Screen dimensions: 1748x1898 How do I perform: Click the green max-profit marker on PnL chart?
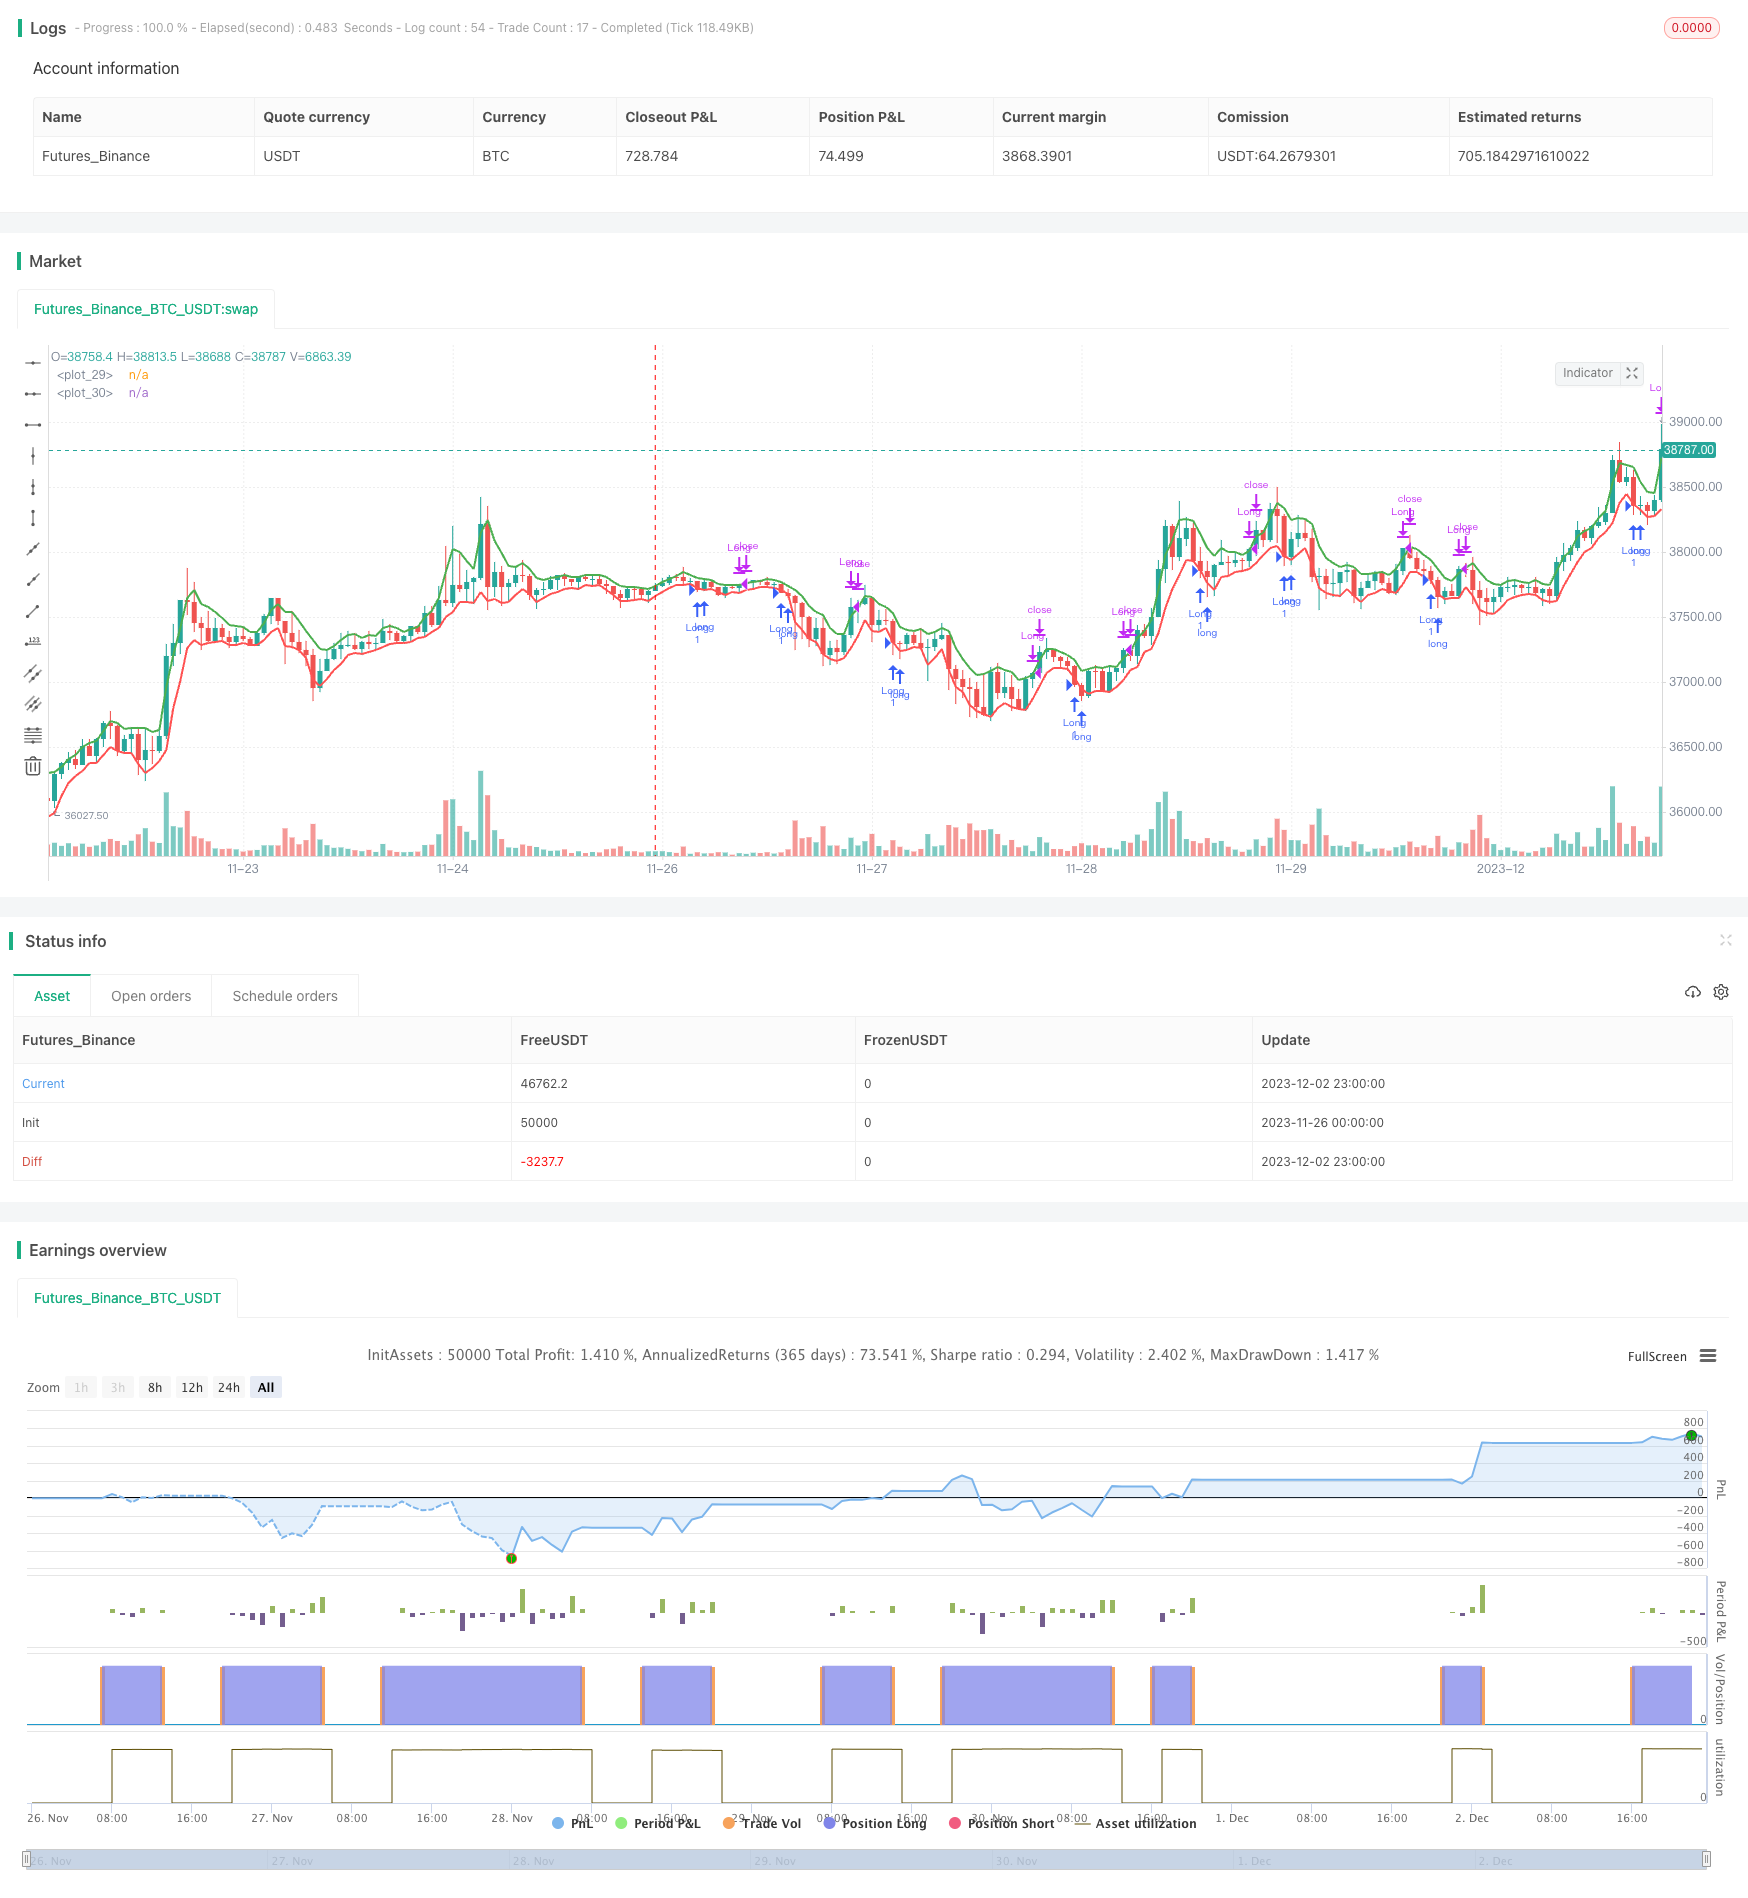pos(1691,1436)
